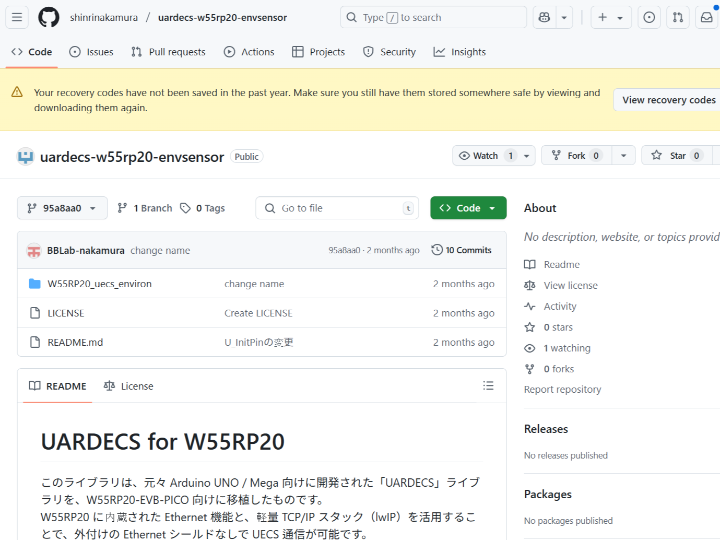The height and width of the screenshot is (540, 720).
Task: Open W55RP20_uecs_environ folder
Action: pyautogui.click(x=100, y=284)
